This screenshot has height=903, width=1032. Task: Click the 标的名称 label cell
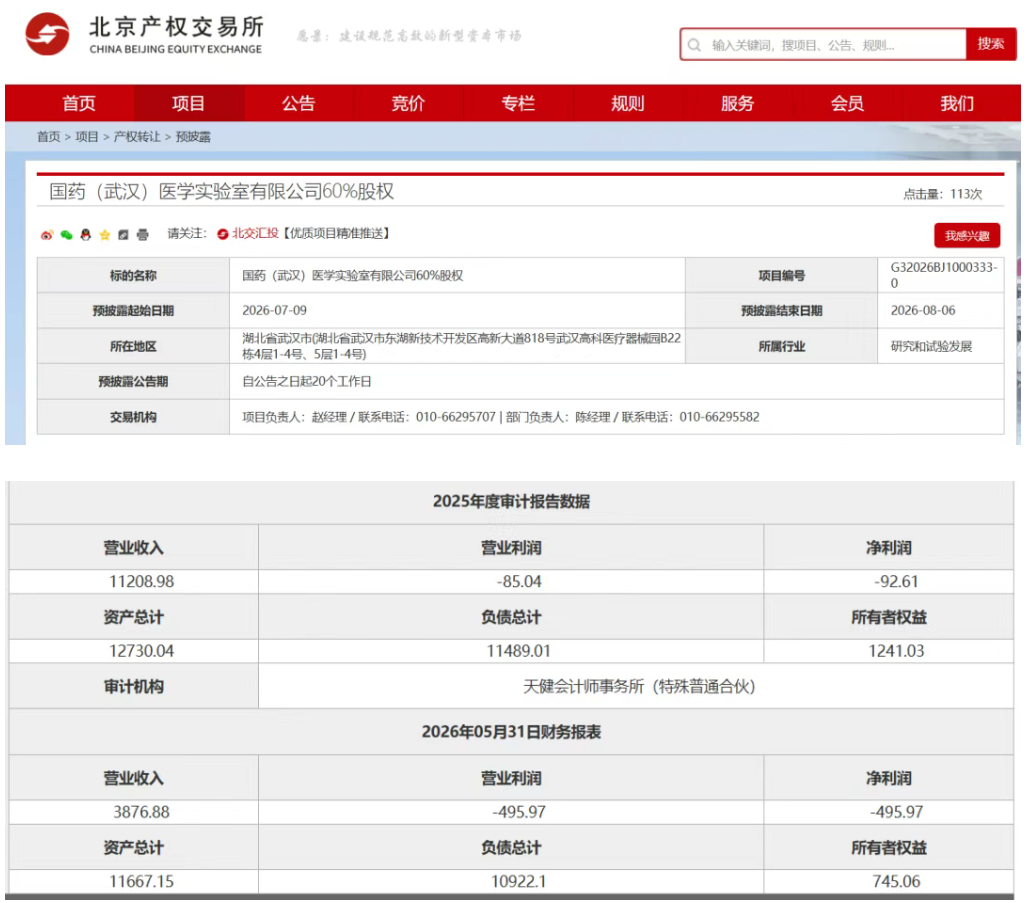(134, 276)
